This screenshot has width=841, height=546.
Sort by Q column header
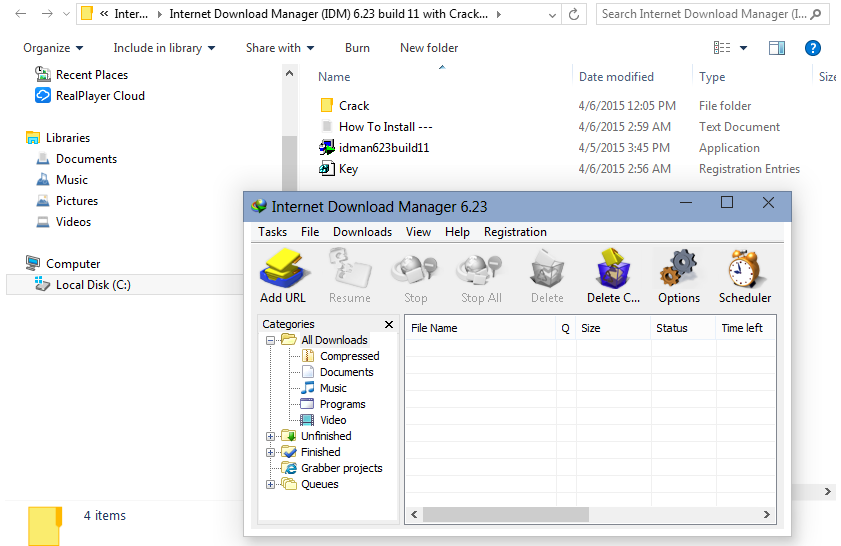[566, 328]
